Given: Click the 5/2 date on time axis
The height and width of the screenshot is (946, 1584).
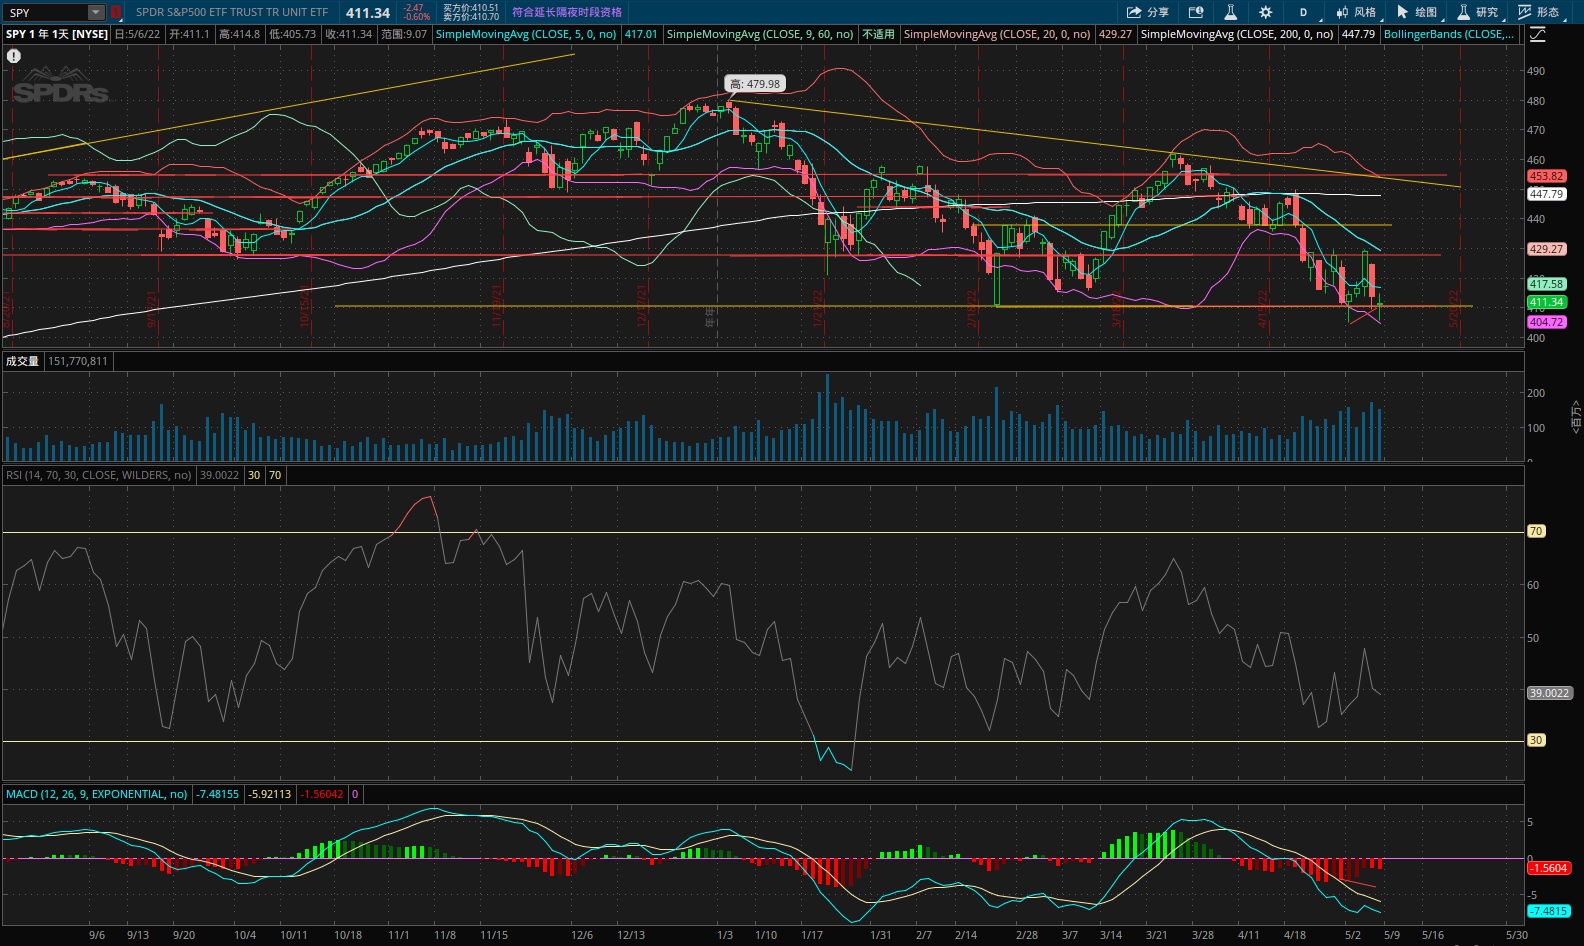Looking at the screenshot, I should [x=1353, y=935].
